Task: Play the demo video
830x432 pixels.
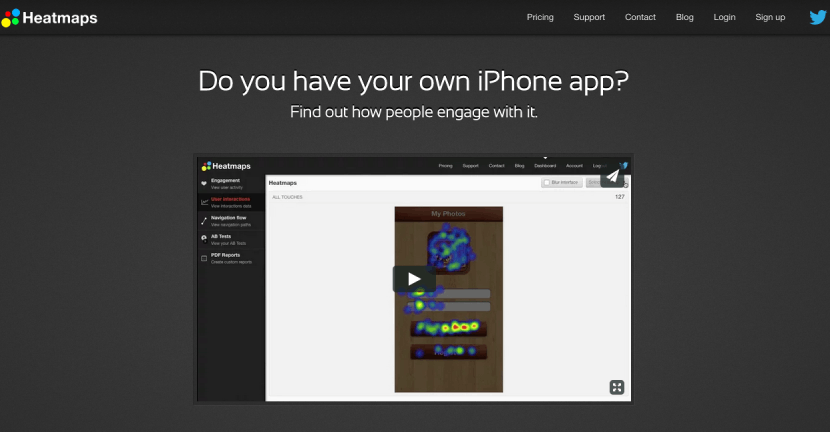Action: pyautogui.click(x=414, y=278)
